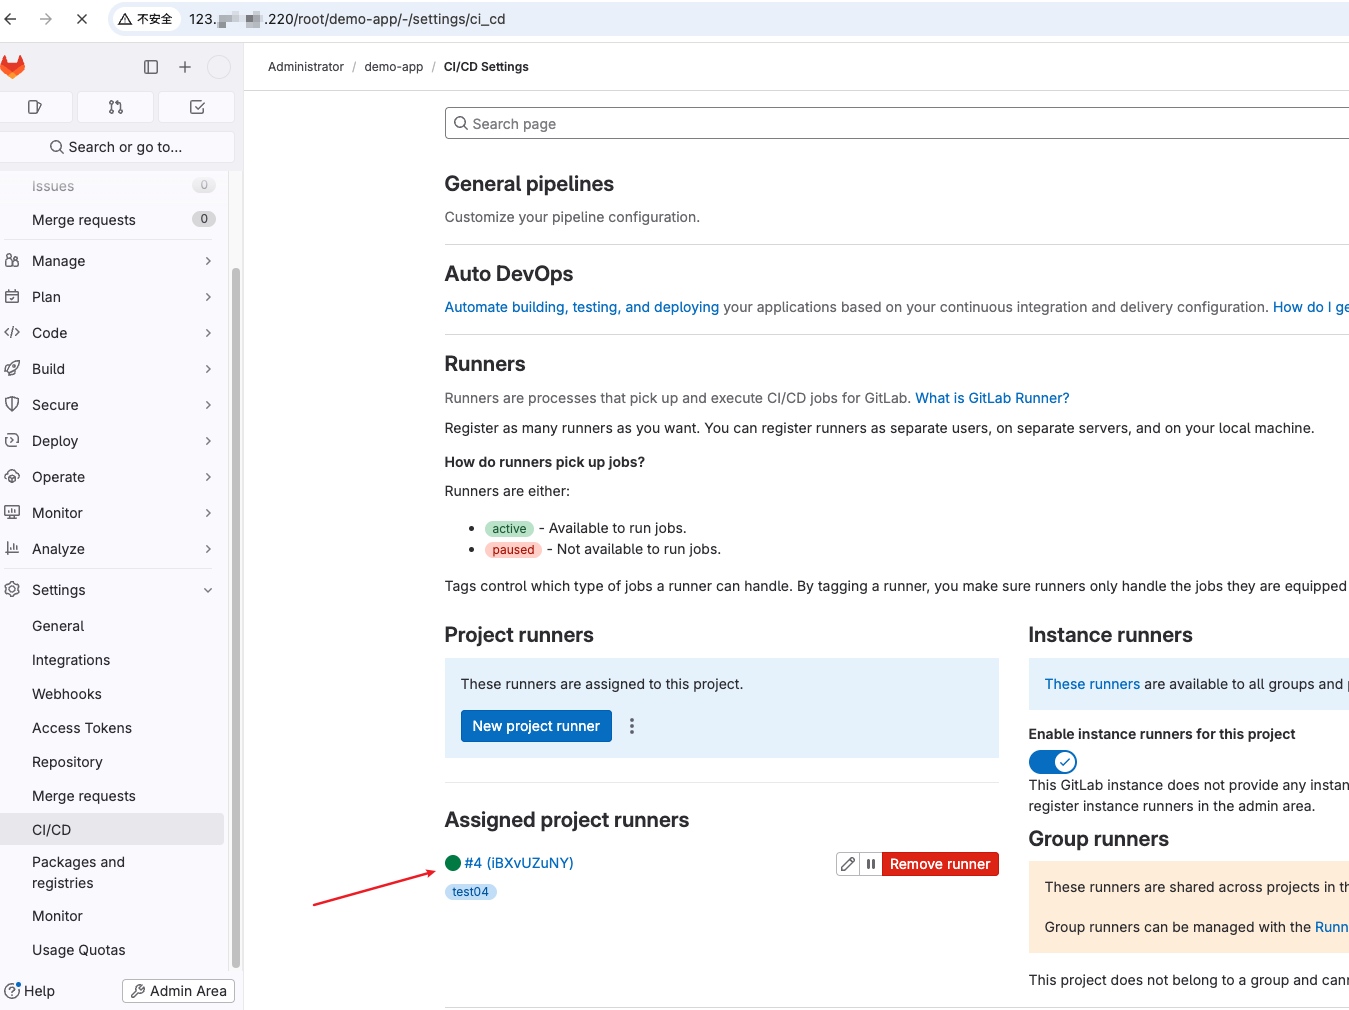
Task: Click the Manage section icon
Action: (x=12, y=261)
